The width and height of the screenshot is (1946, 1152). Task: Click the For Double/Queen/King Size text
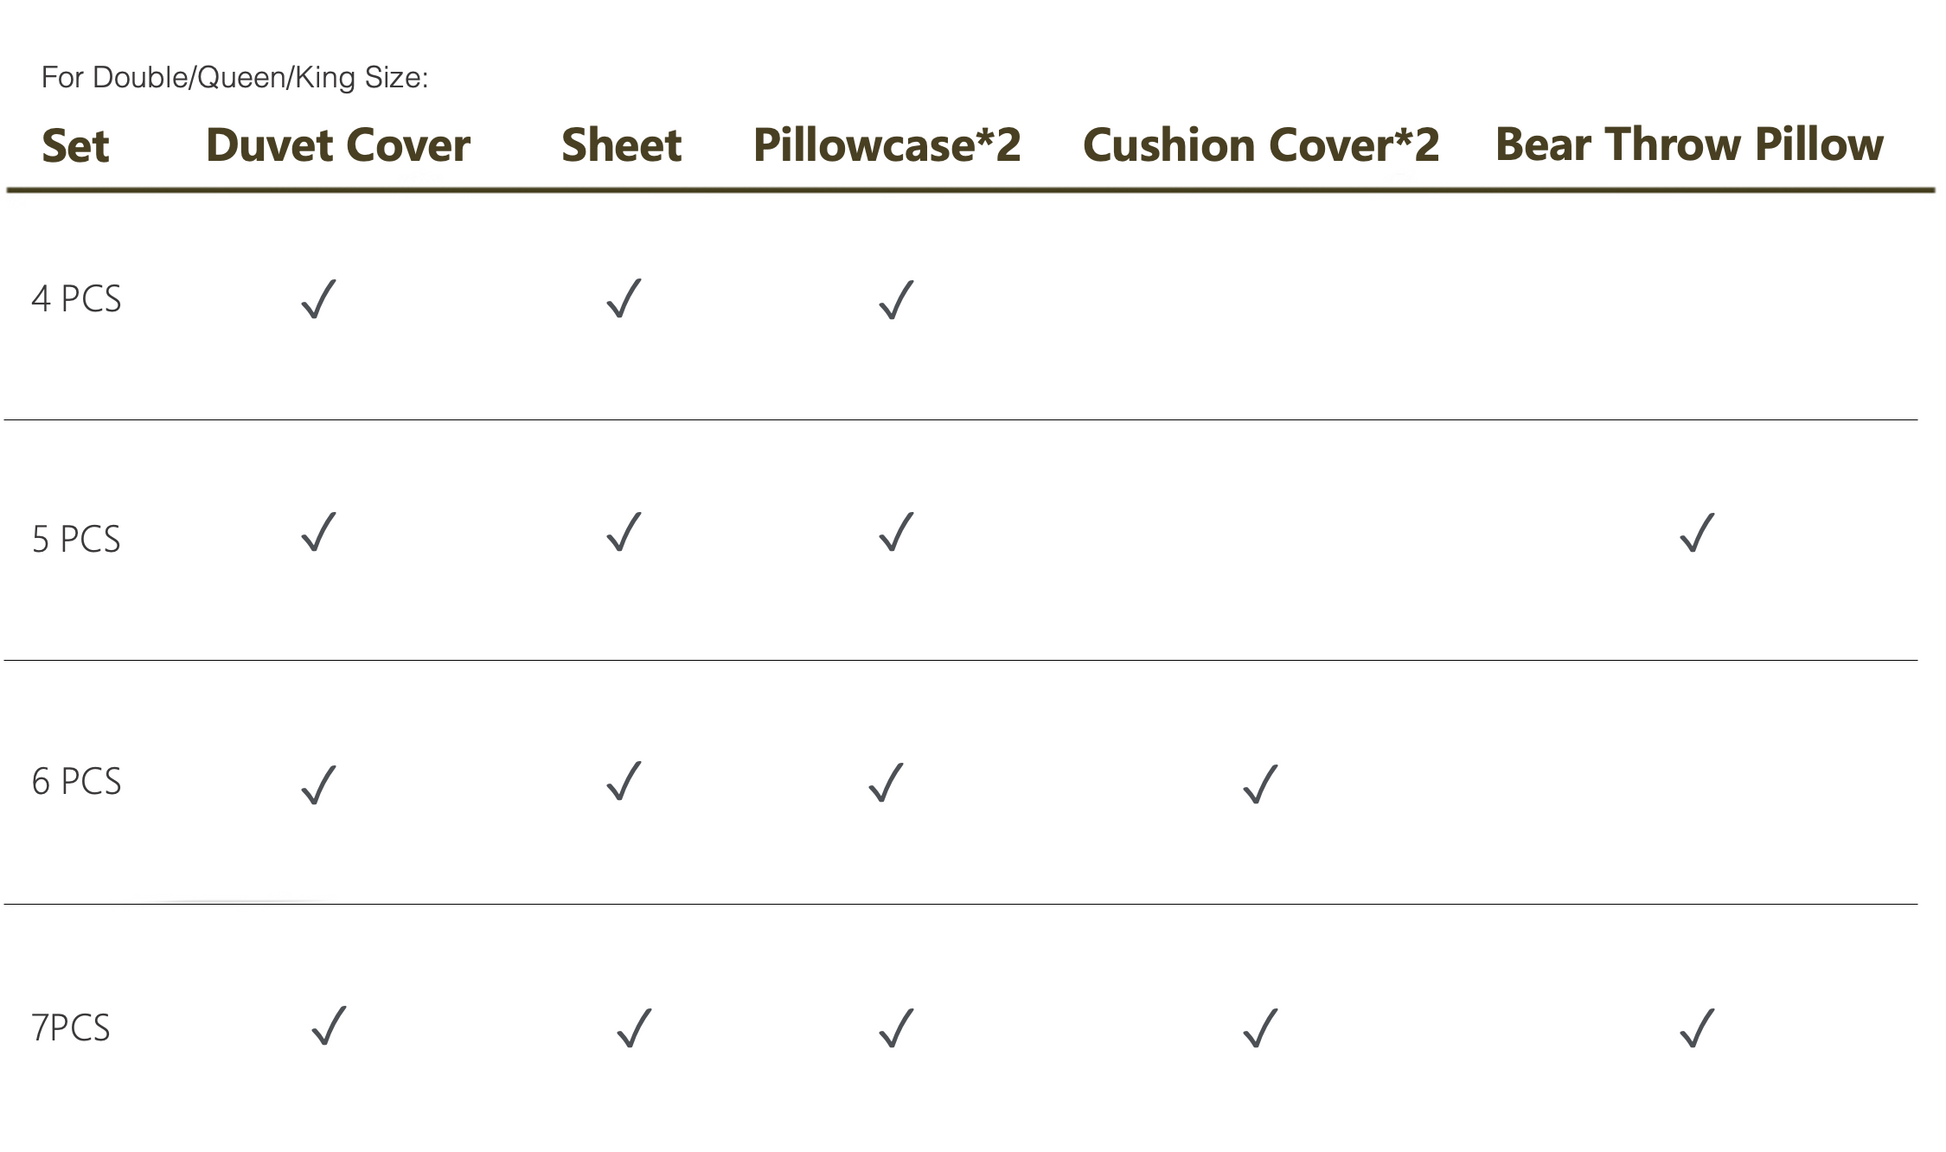[x=234, y=78]
